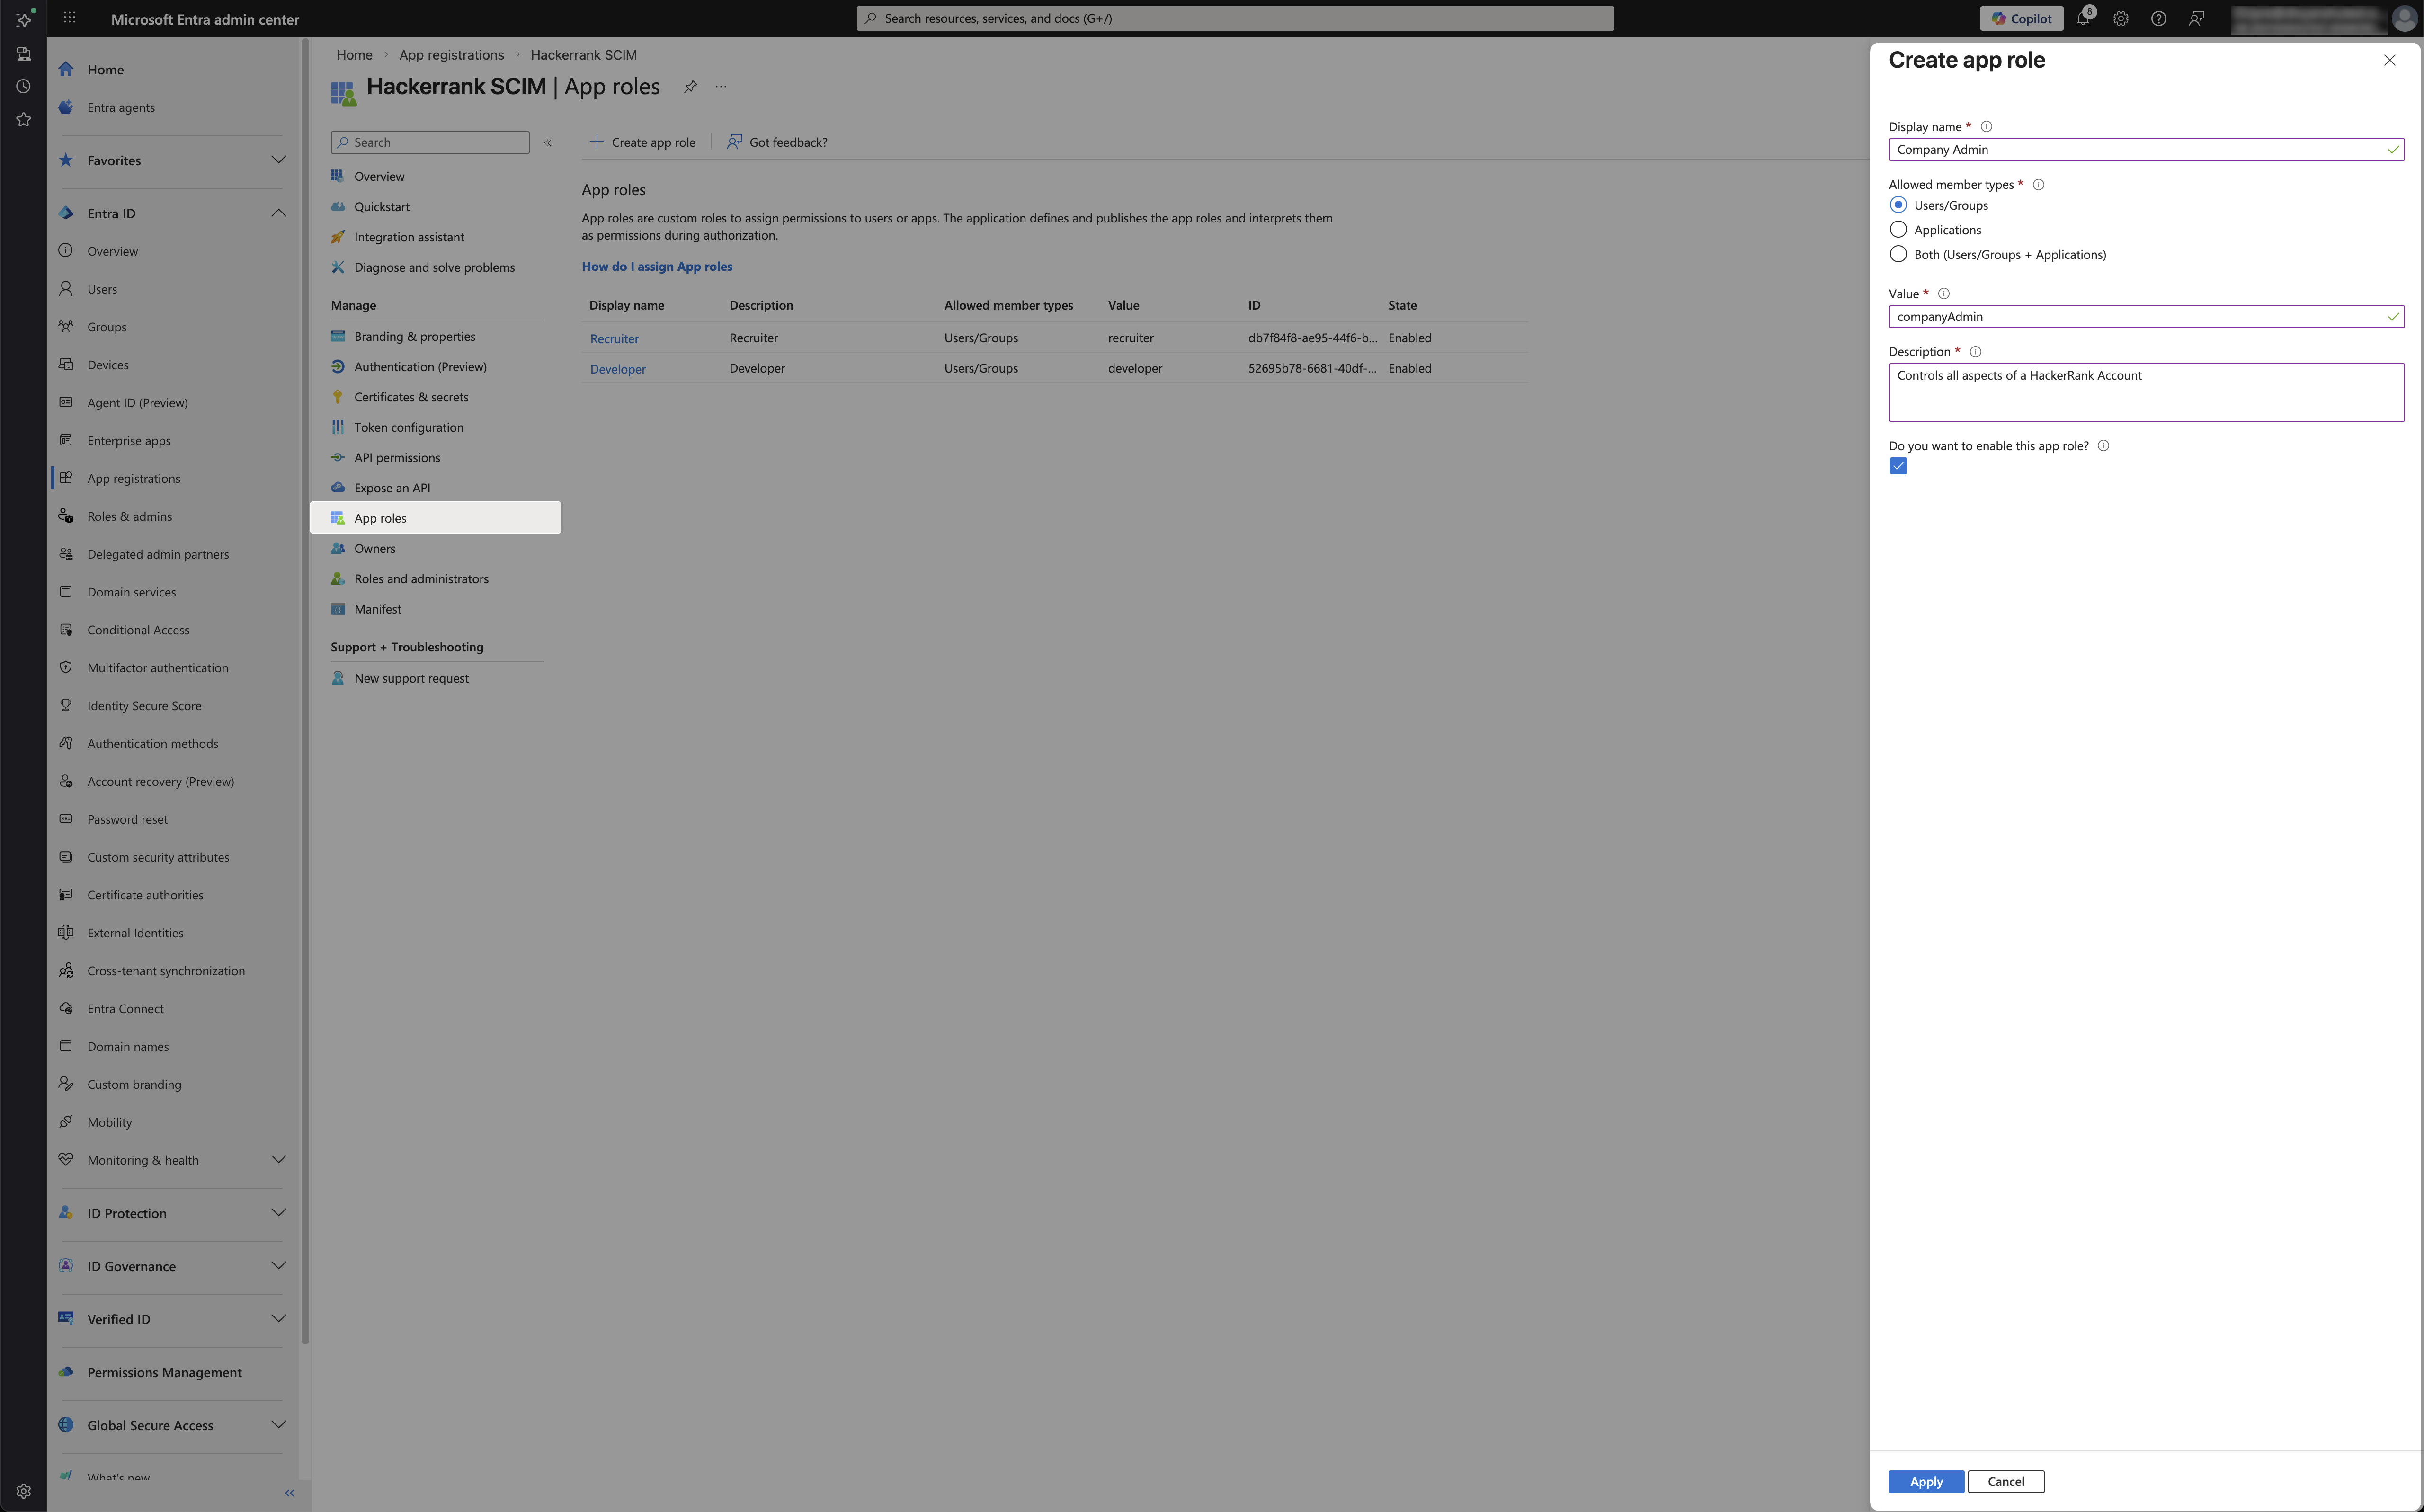Close the Create app role panel
The image size is (2424, 1512).
2389,60
